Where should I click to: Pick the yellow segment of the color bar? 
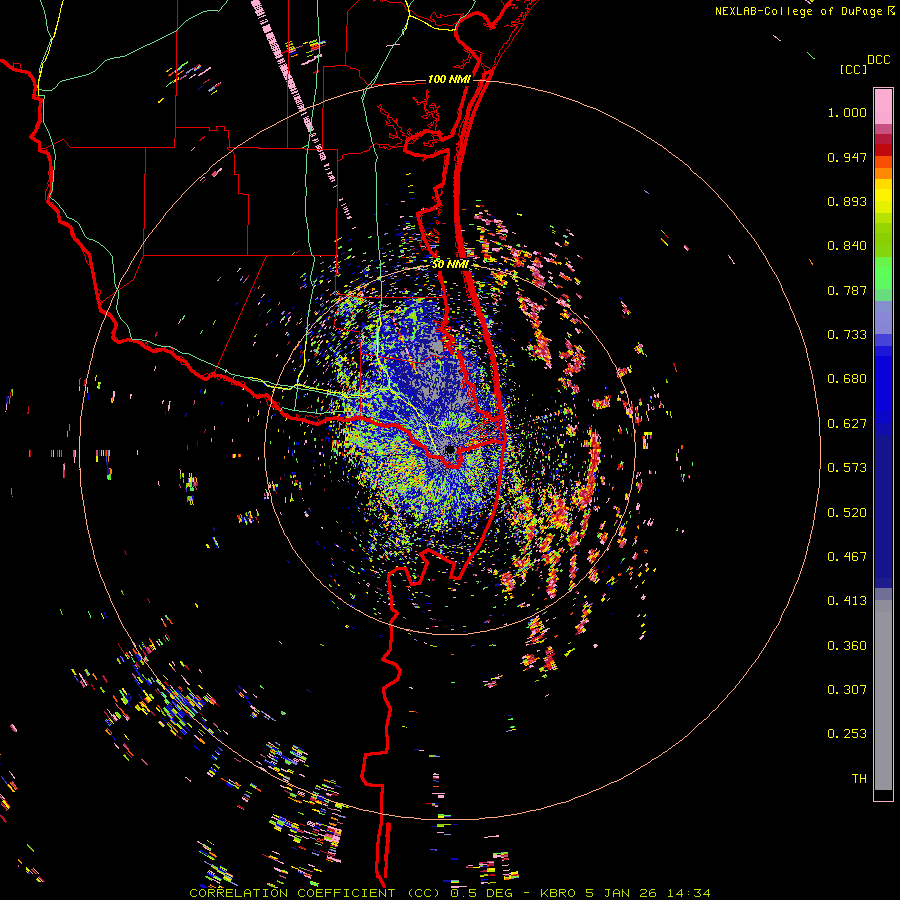883,197
